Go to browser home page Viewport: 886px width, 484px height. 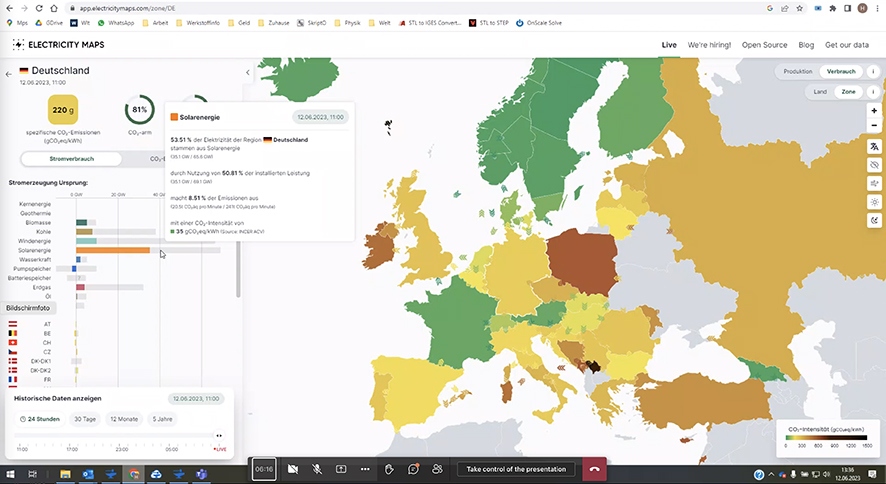(54, 8)
